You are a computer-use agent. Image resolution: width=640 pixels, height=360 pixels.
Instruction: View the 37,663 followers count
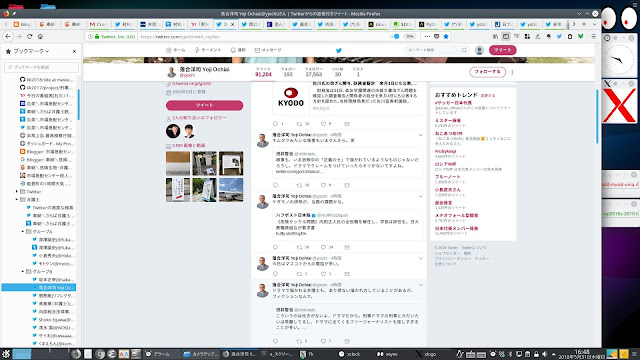click(x=313, y=72)
